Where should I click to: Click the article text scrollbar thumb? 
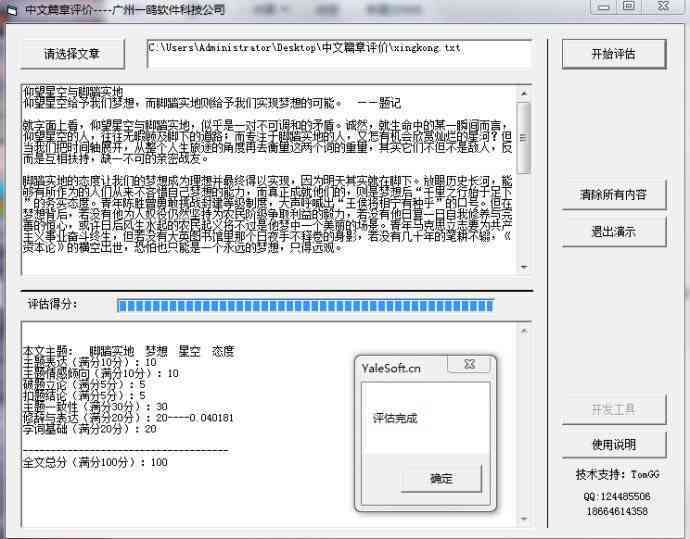tap(524, 138)
